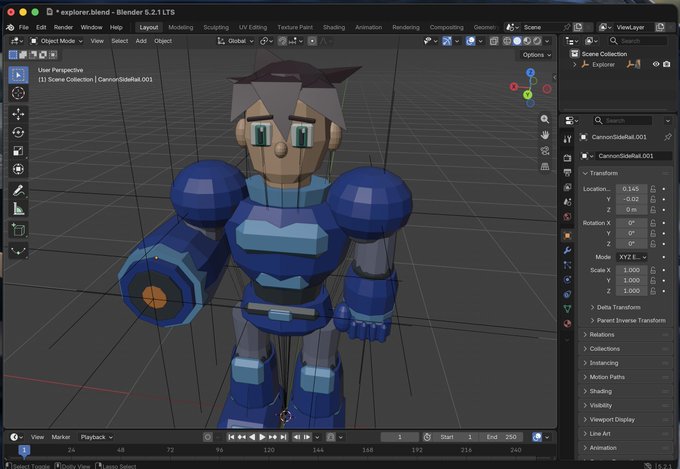Open the File menu

tap(24, 27)
